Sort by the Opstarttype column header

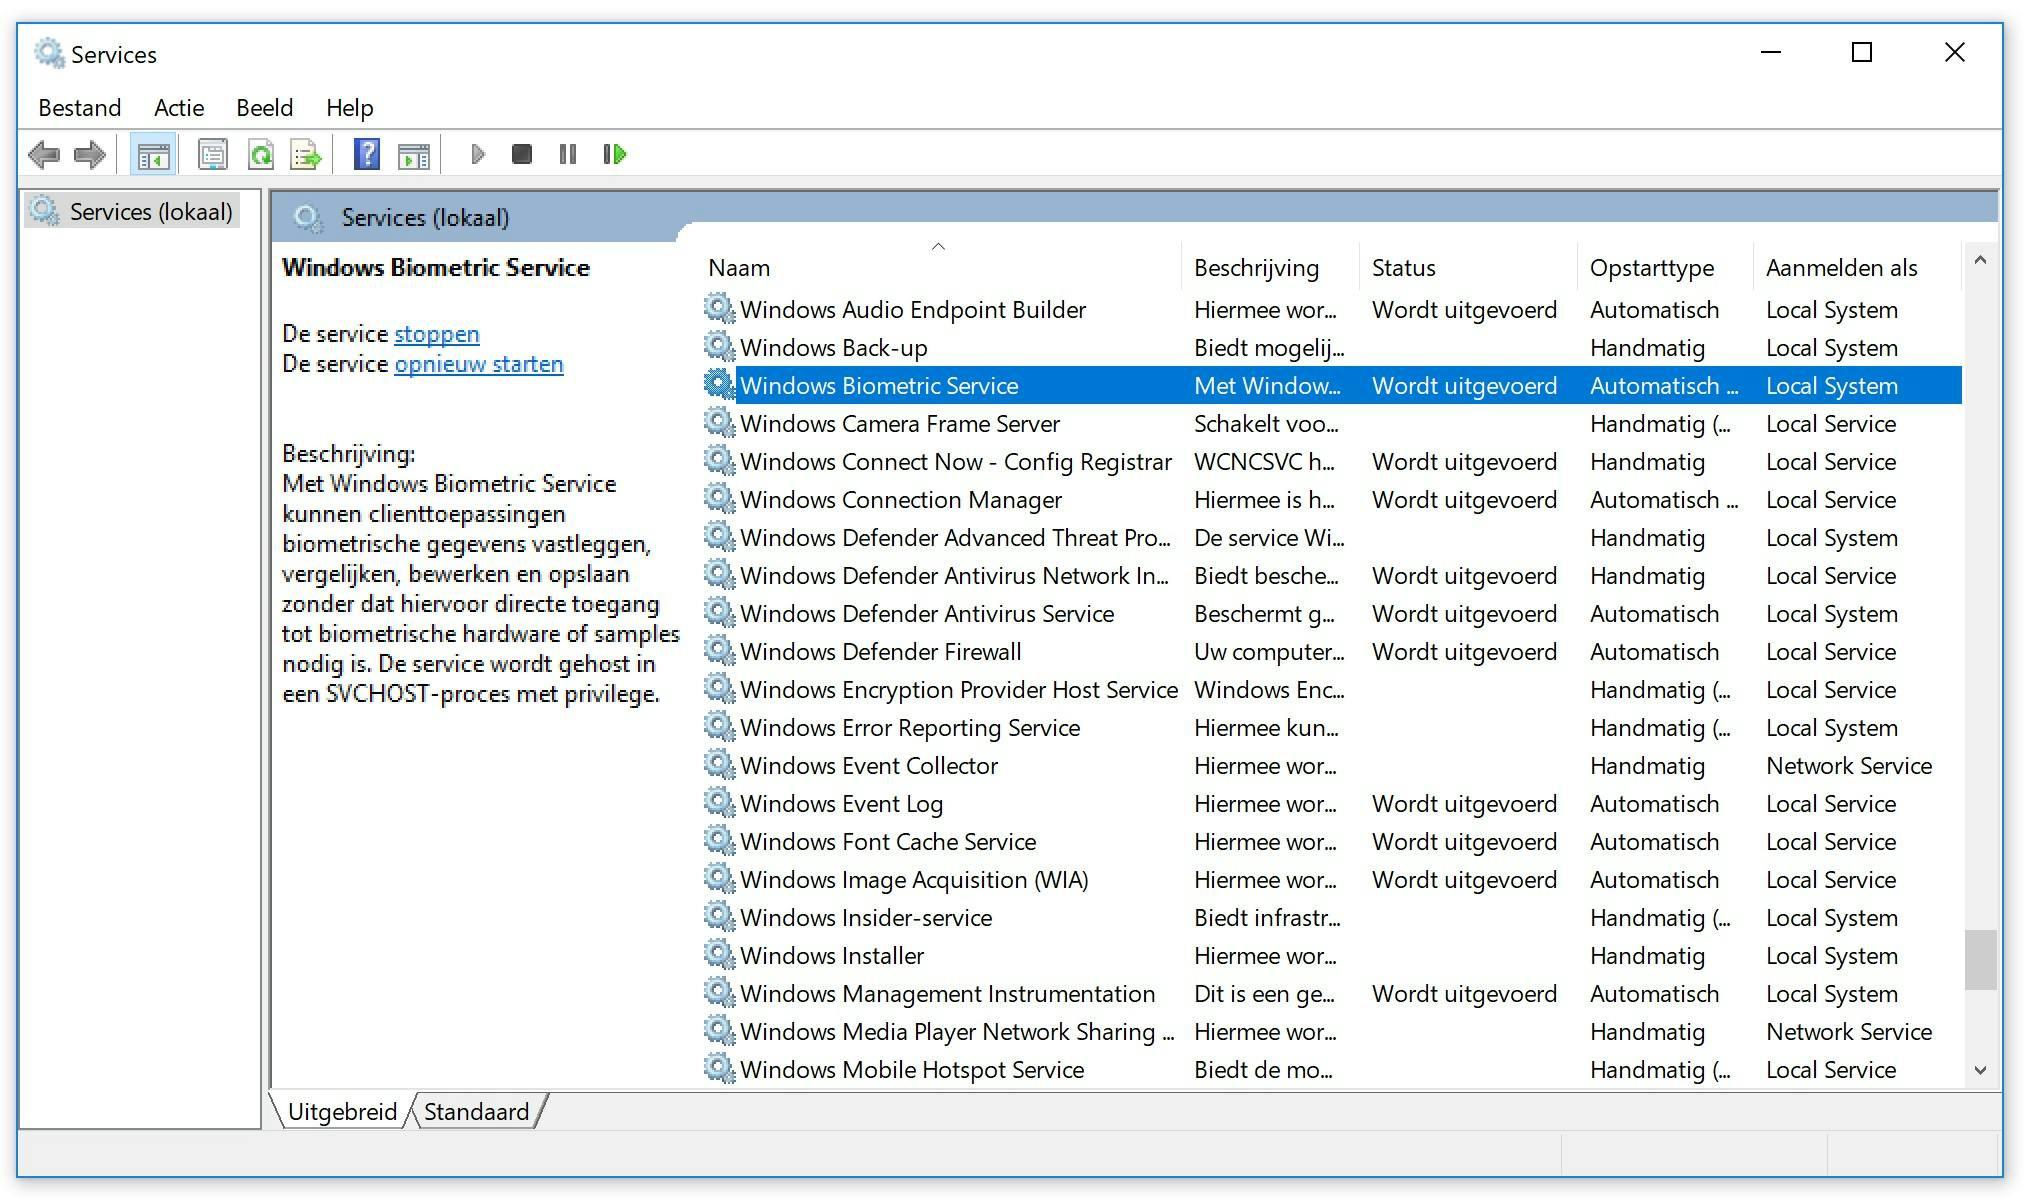tap(1651, 268)
